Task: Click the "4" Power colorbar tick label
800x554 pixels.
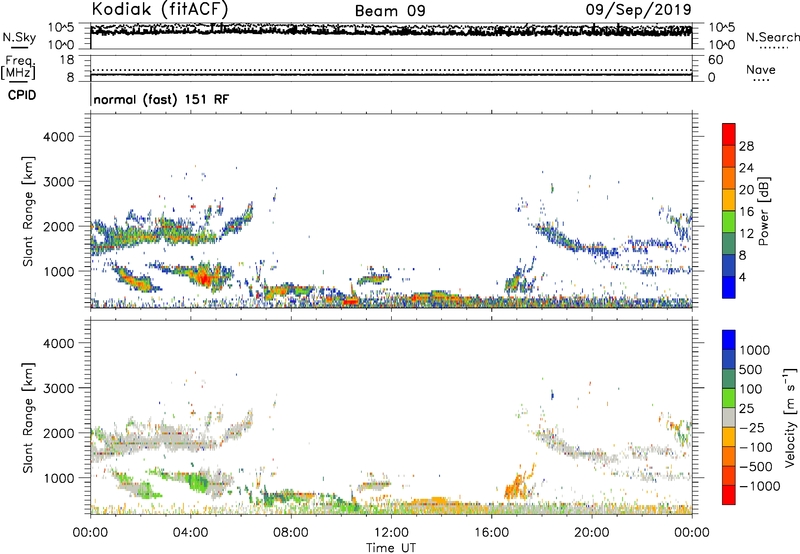Action: coord(742,277)
